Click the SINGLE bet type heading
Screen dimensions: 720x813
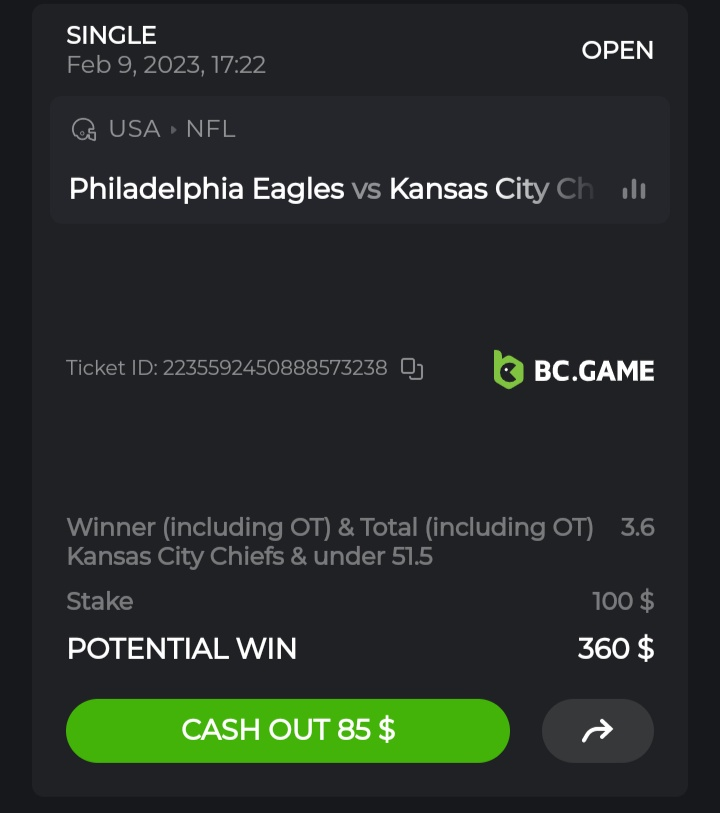click(x=111, y=35)
